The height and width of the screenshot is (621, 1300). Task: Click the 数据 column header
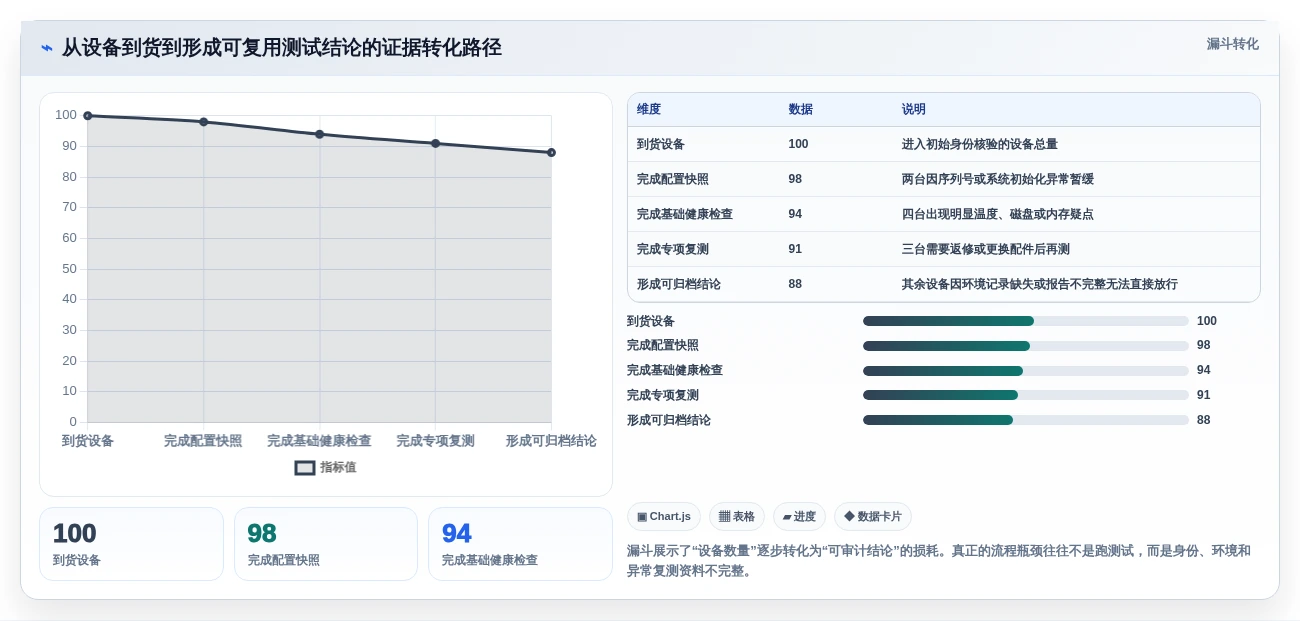800,109
